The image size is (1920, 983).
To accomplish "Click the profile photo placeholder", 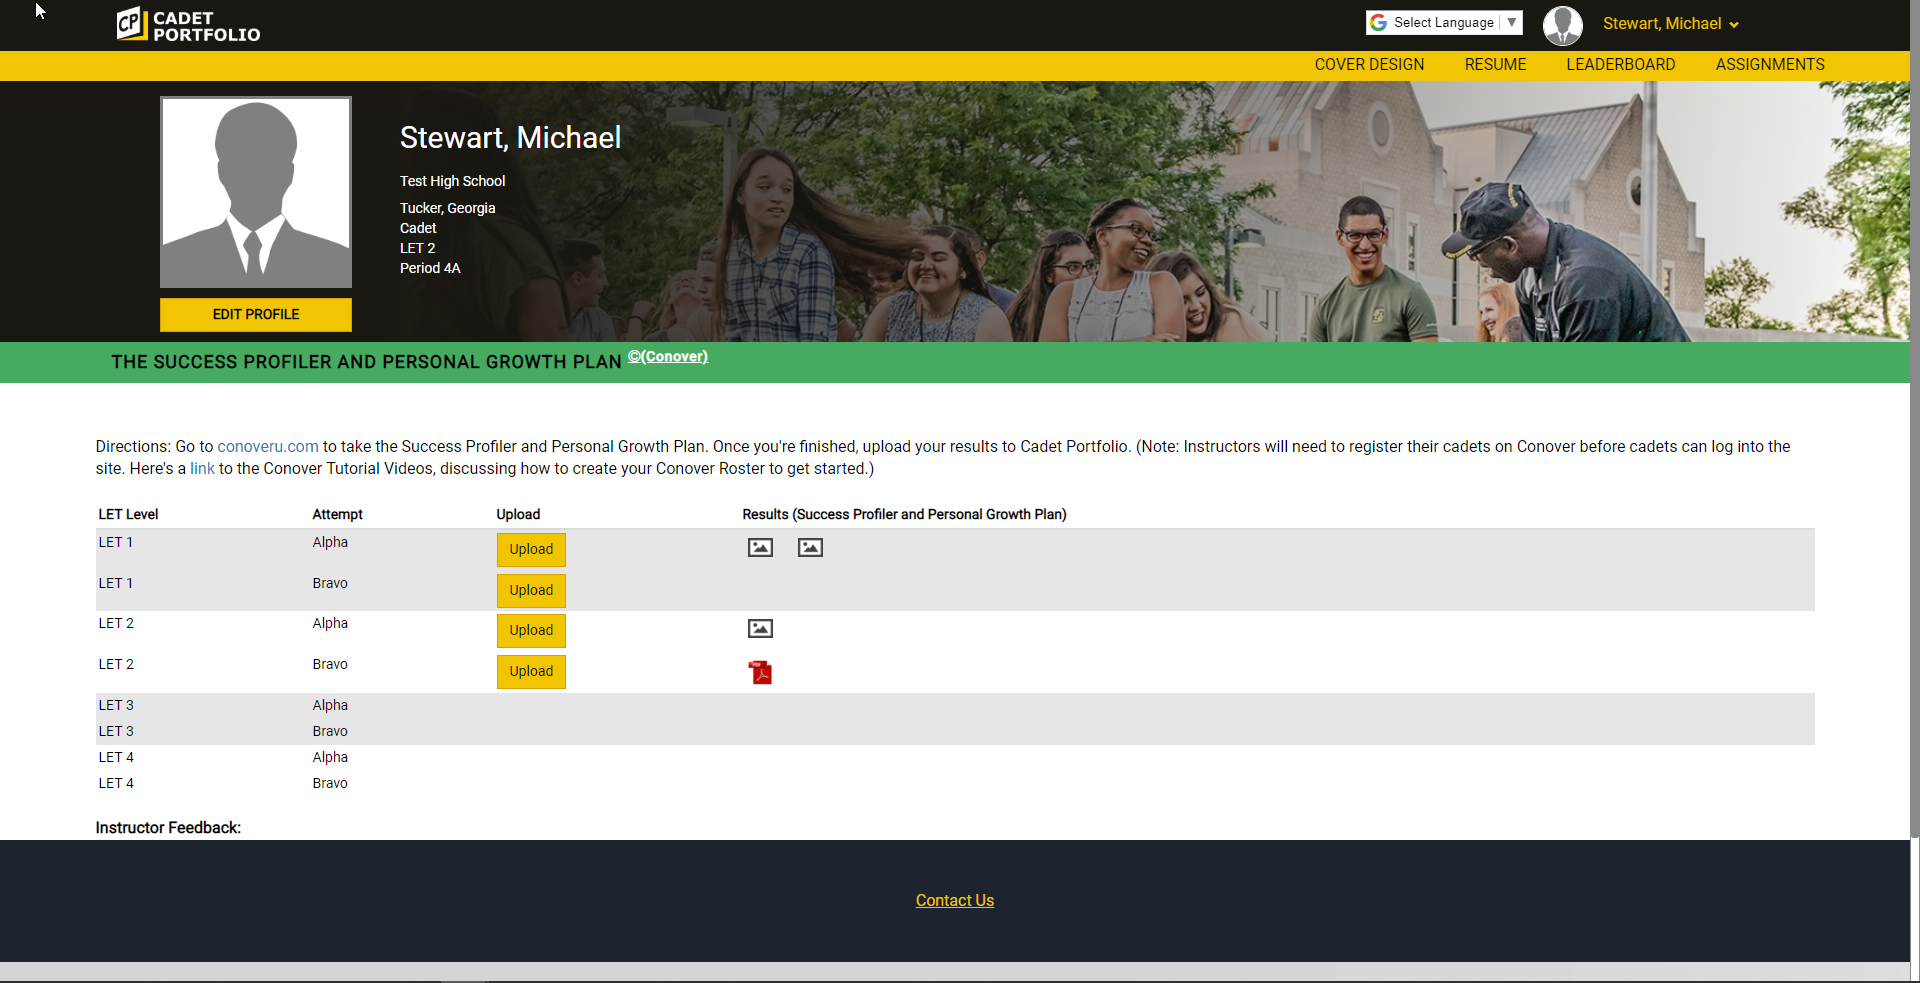I will (256, 192).
